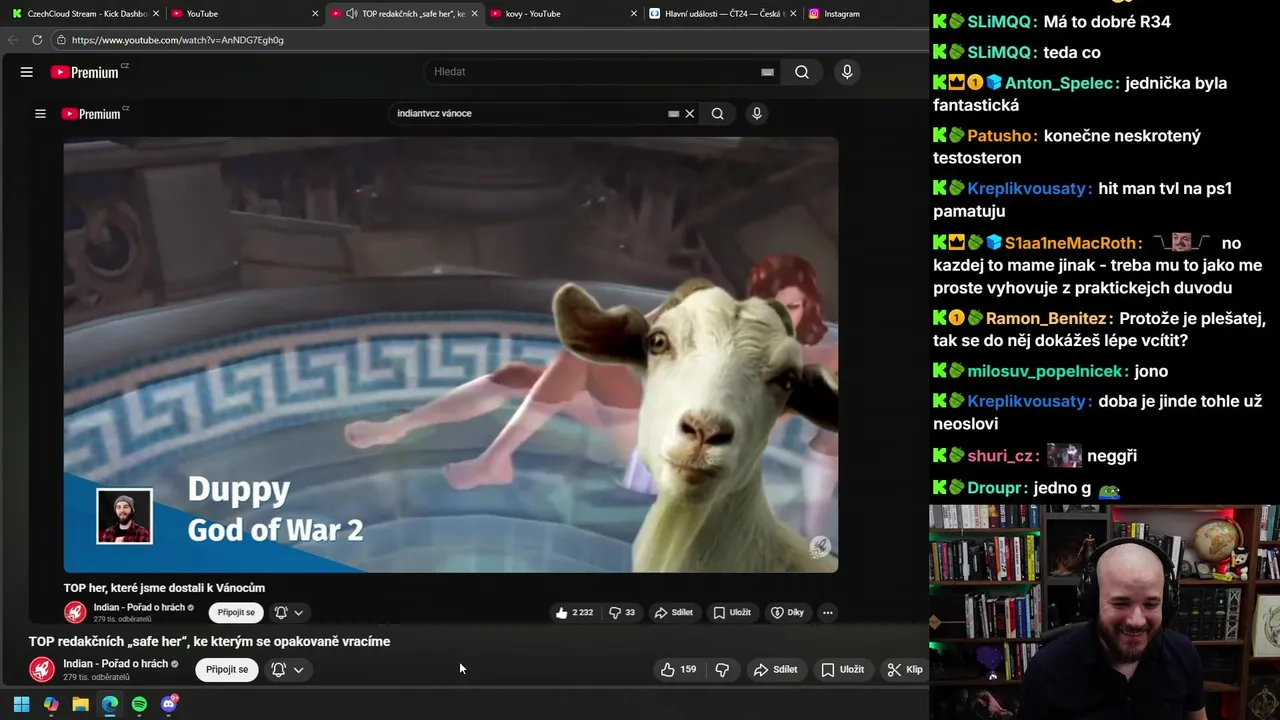This screenshot has height=720, width=1280.
Task: Share the inner video with Sdílet
Action: pyautogui.click(x=673, y=612)
